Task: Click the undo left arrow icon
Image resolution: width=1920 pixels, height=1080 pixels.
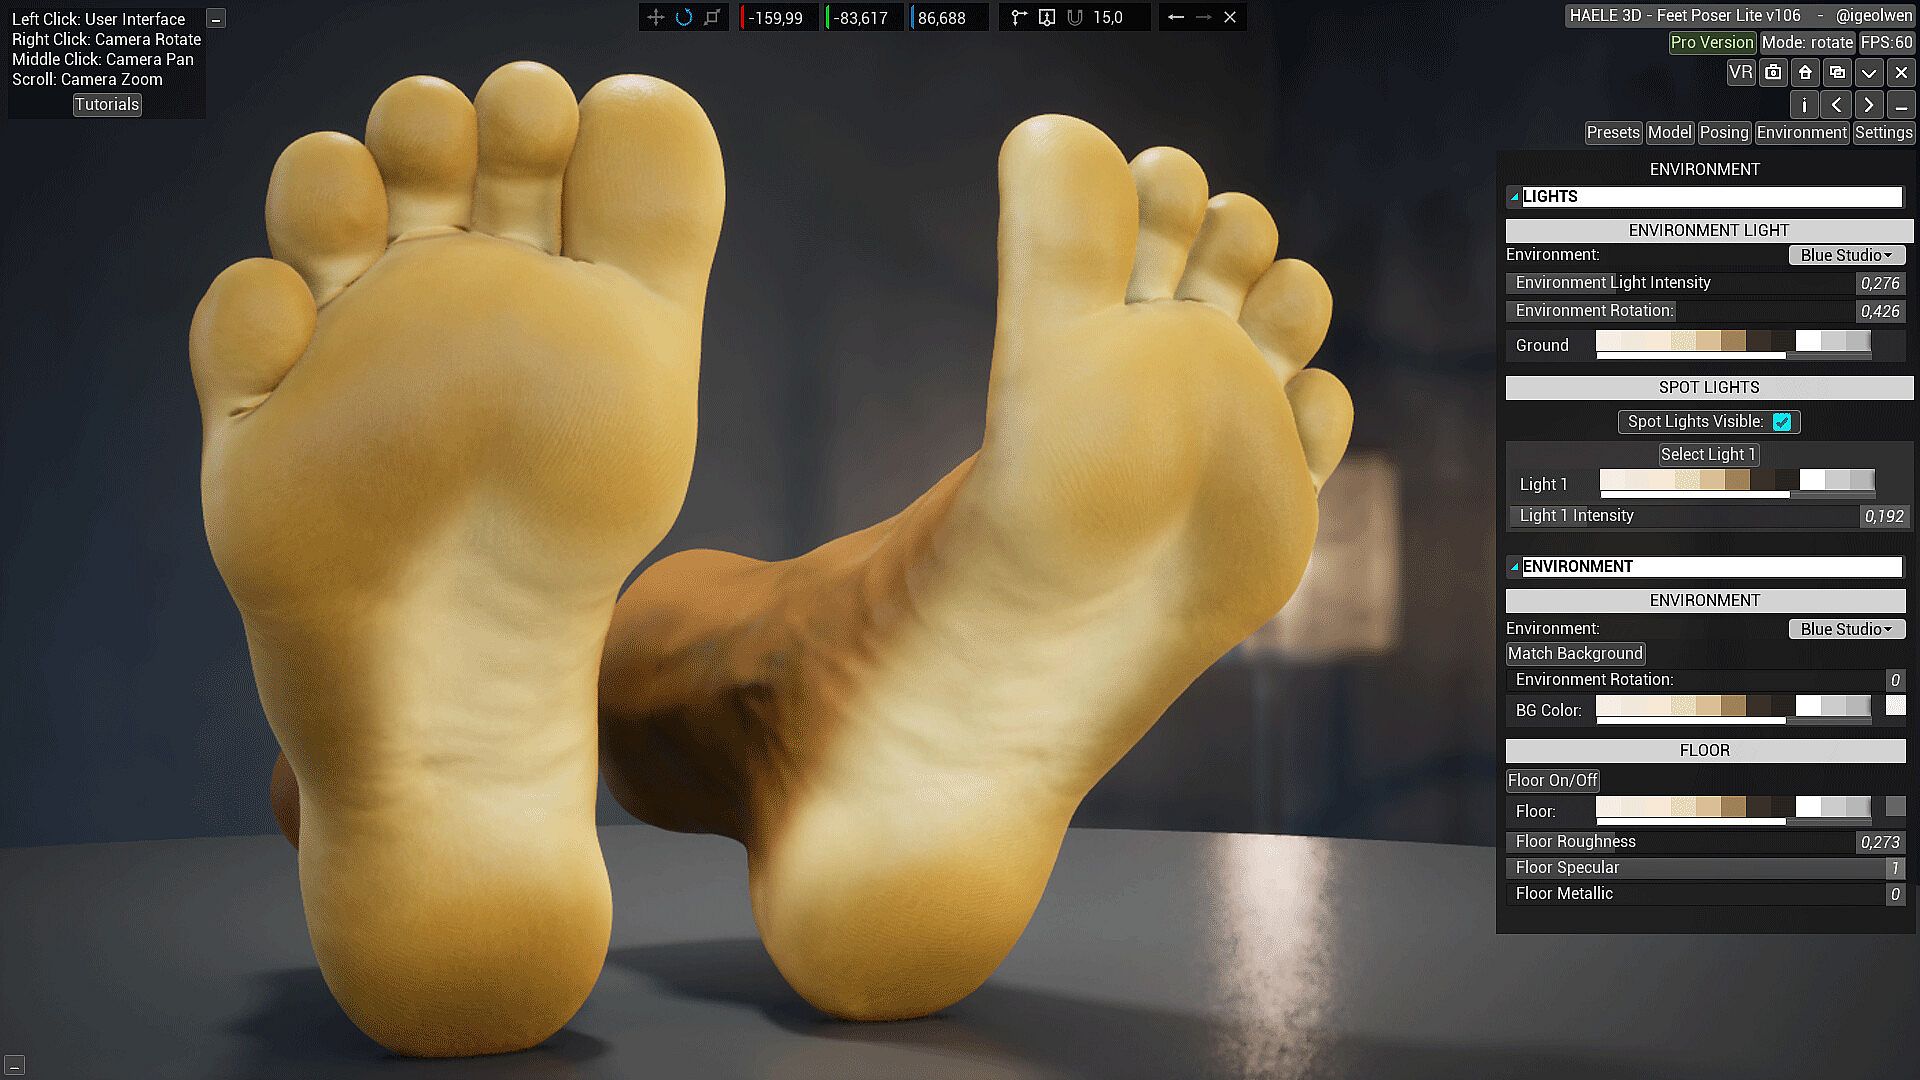Action: pyautogui.click(x=1176, y=17)
